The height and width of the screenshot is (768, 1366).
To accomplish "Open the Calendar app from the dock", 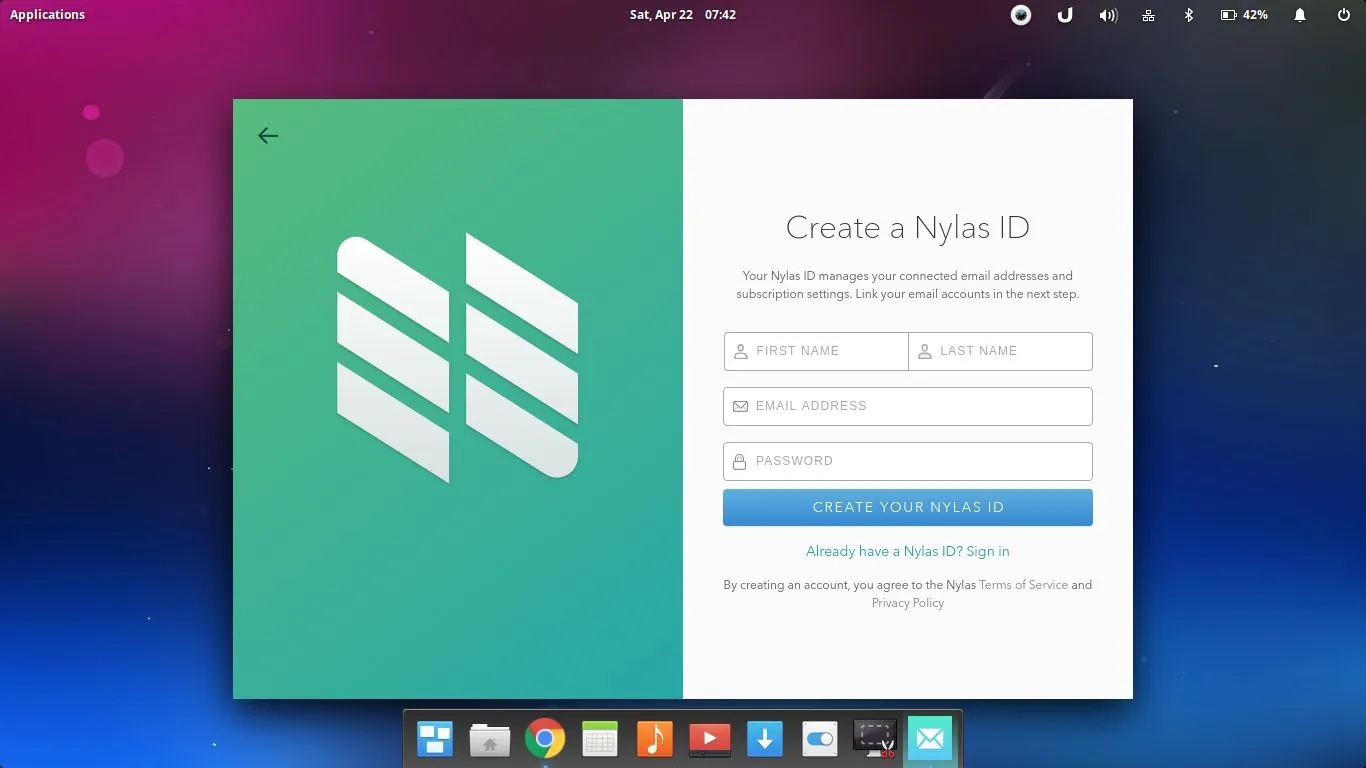I will tap(599, 739).
